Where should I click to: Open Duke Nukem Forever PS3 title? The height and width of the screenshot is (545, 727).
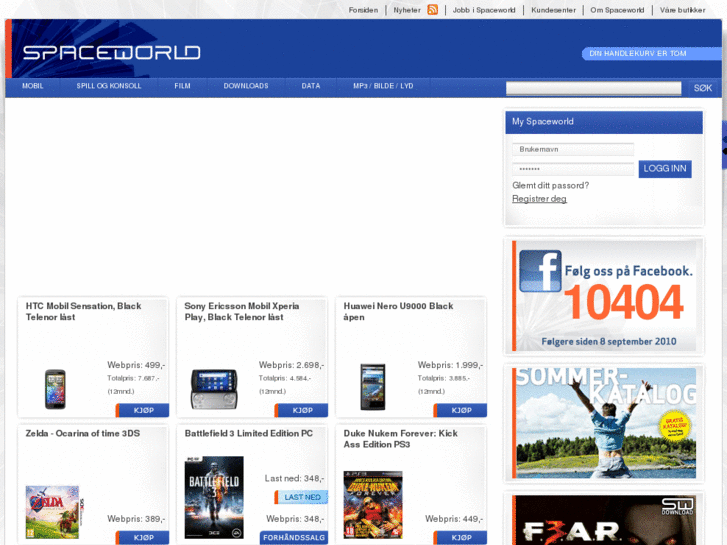coord(401,439)
